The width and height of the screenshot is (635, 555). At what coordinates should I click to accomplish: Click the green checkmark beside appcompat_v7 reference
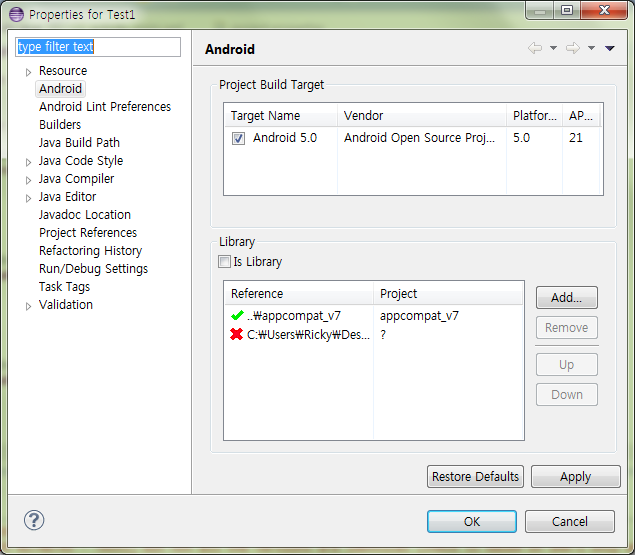(237, 315)
